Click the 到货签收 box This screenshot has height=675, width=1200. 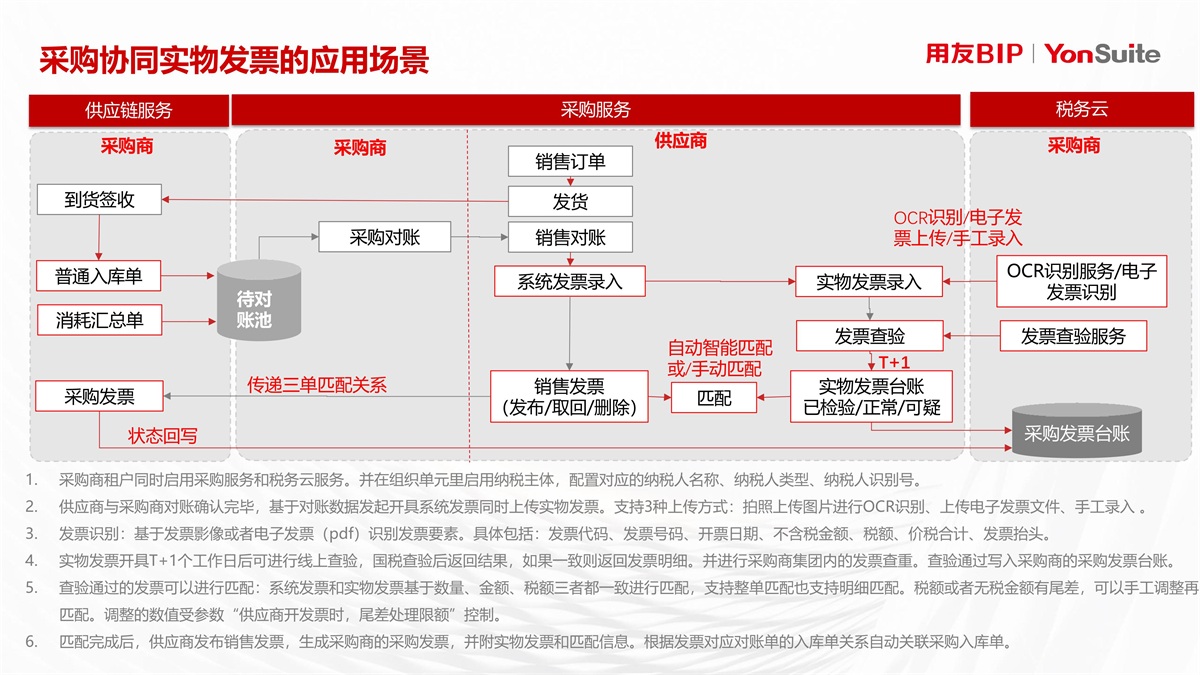coord(99,200)
